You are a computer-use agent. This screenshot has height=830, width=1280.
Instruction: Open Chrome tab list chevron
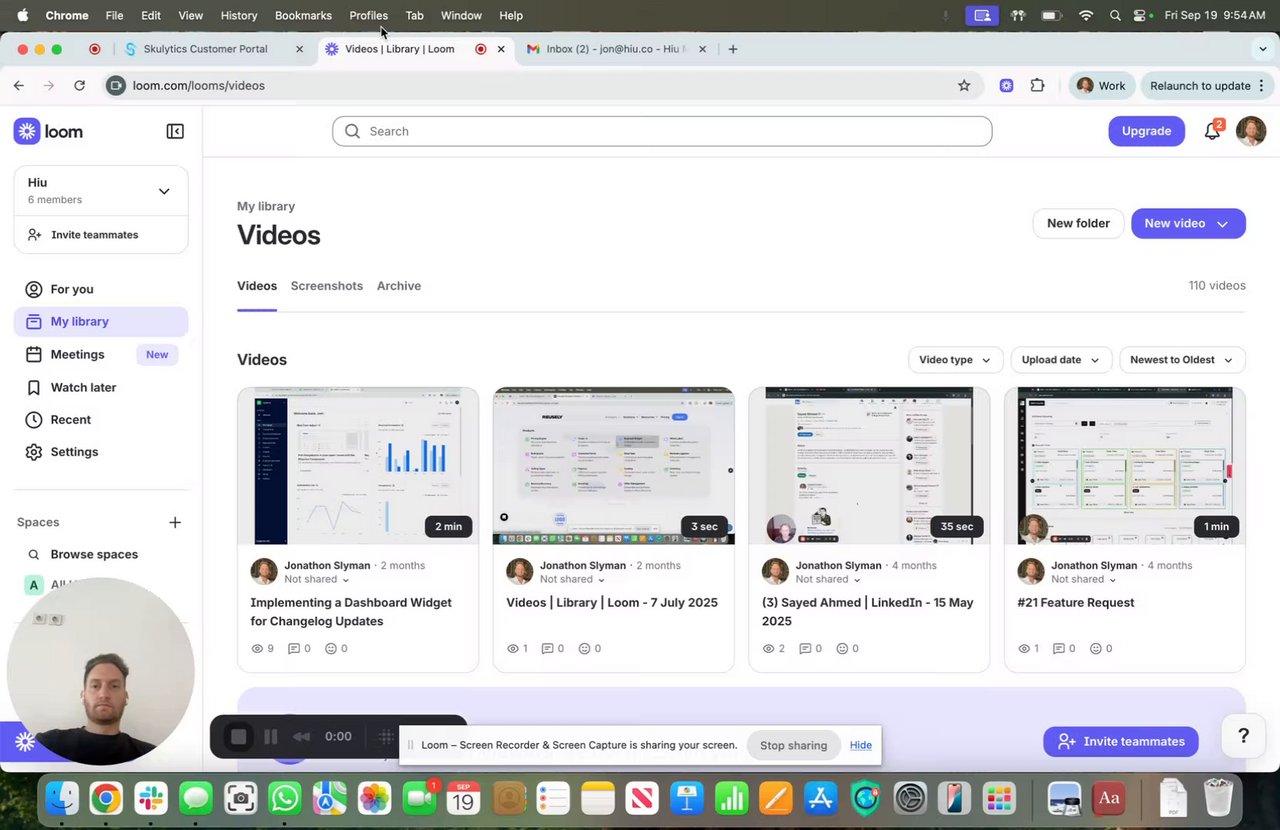1262,49
